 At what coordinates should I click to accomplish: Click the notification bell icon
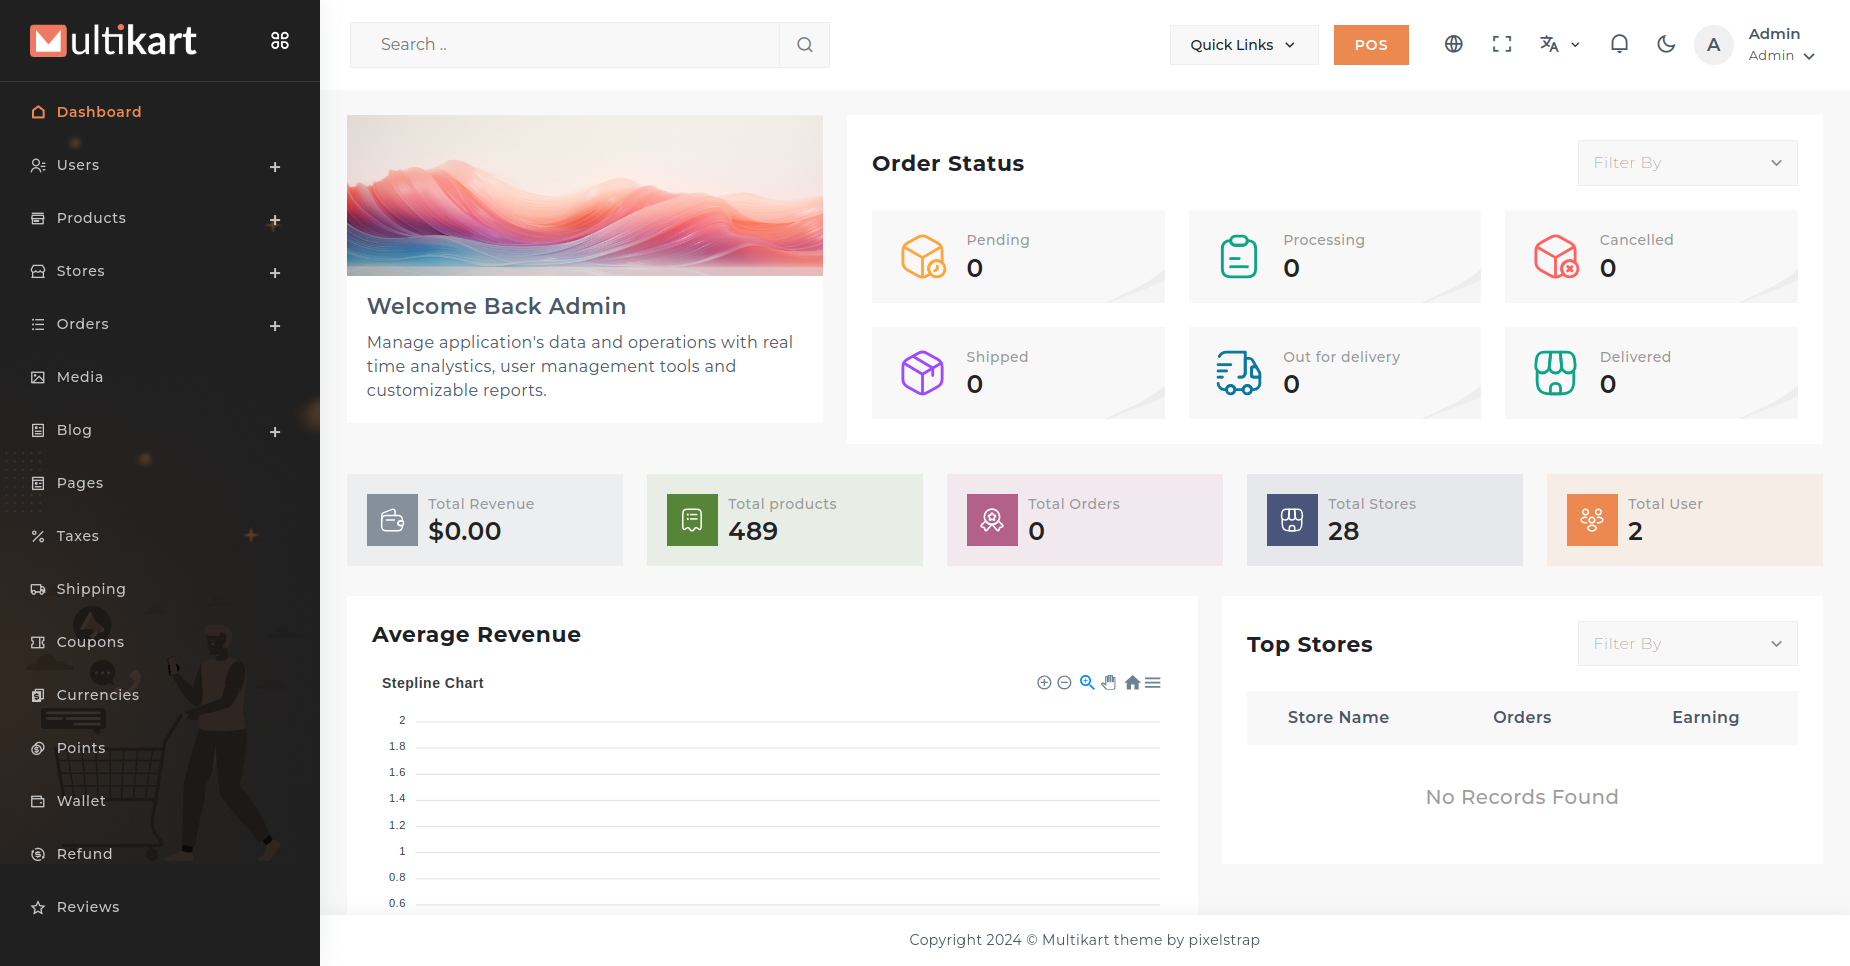point(1619,44)
